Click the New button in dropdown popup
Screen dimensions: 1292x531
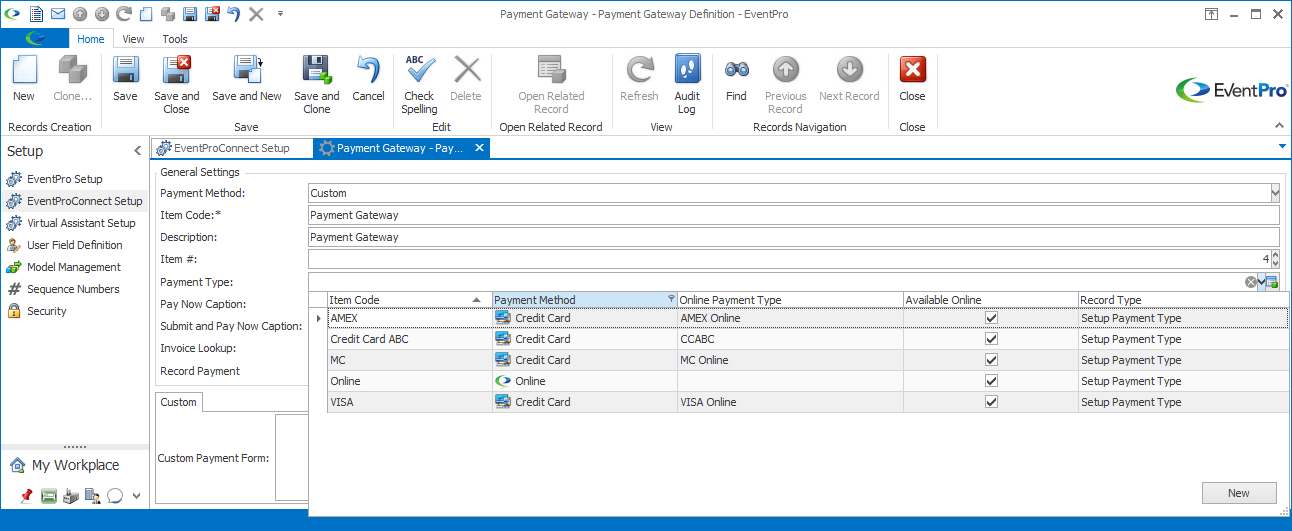1239,493
